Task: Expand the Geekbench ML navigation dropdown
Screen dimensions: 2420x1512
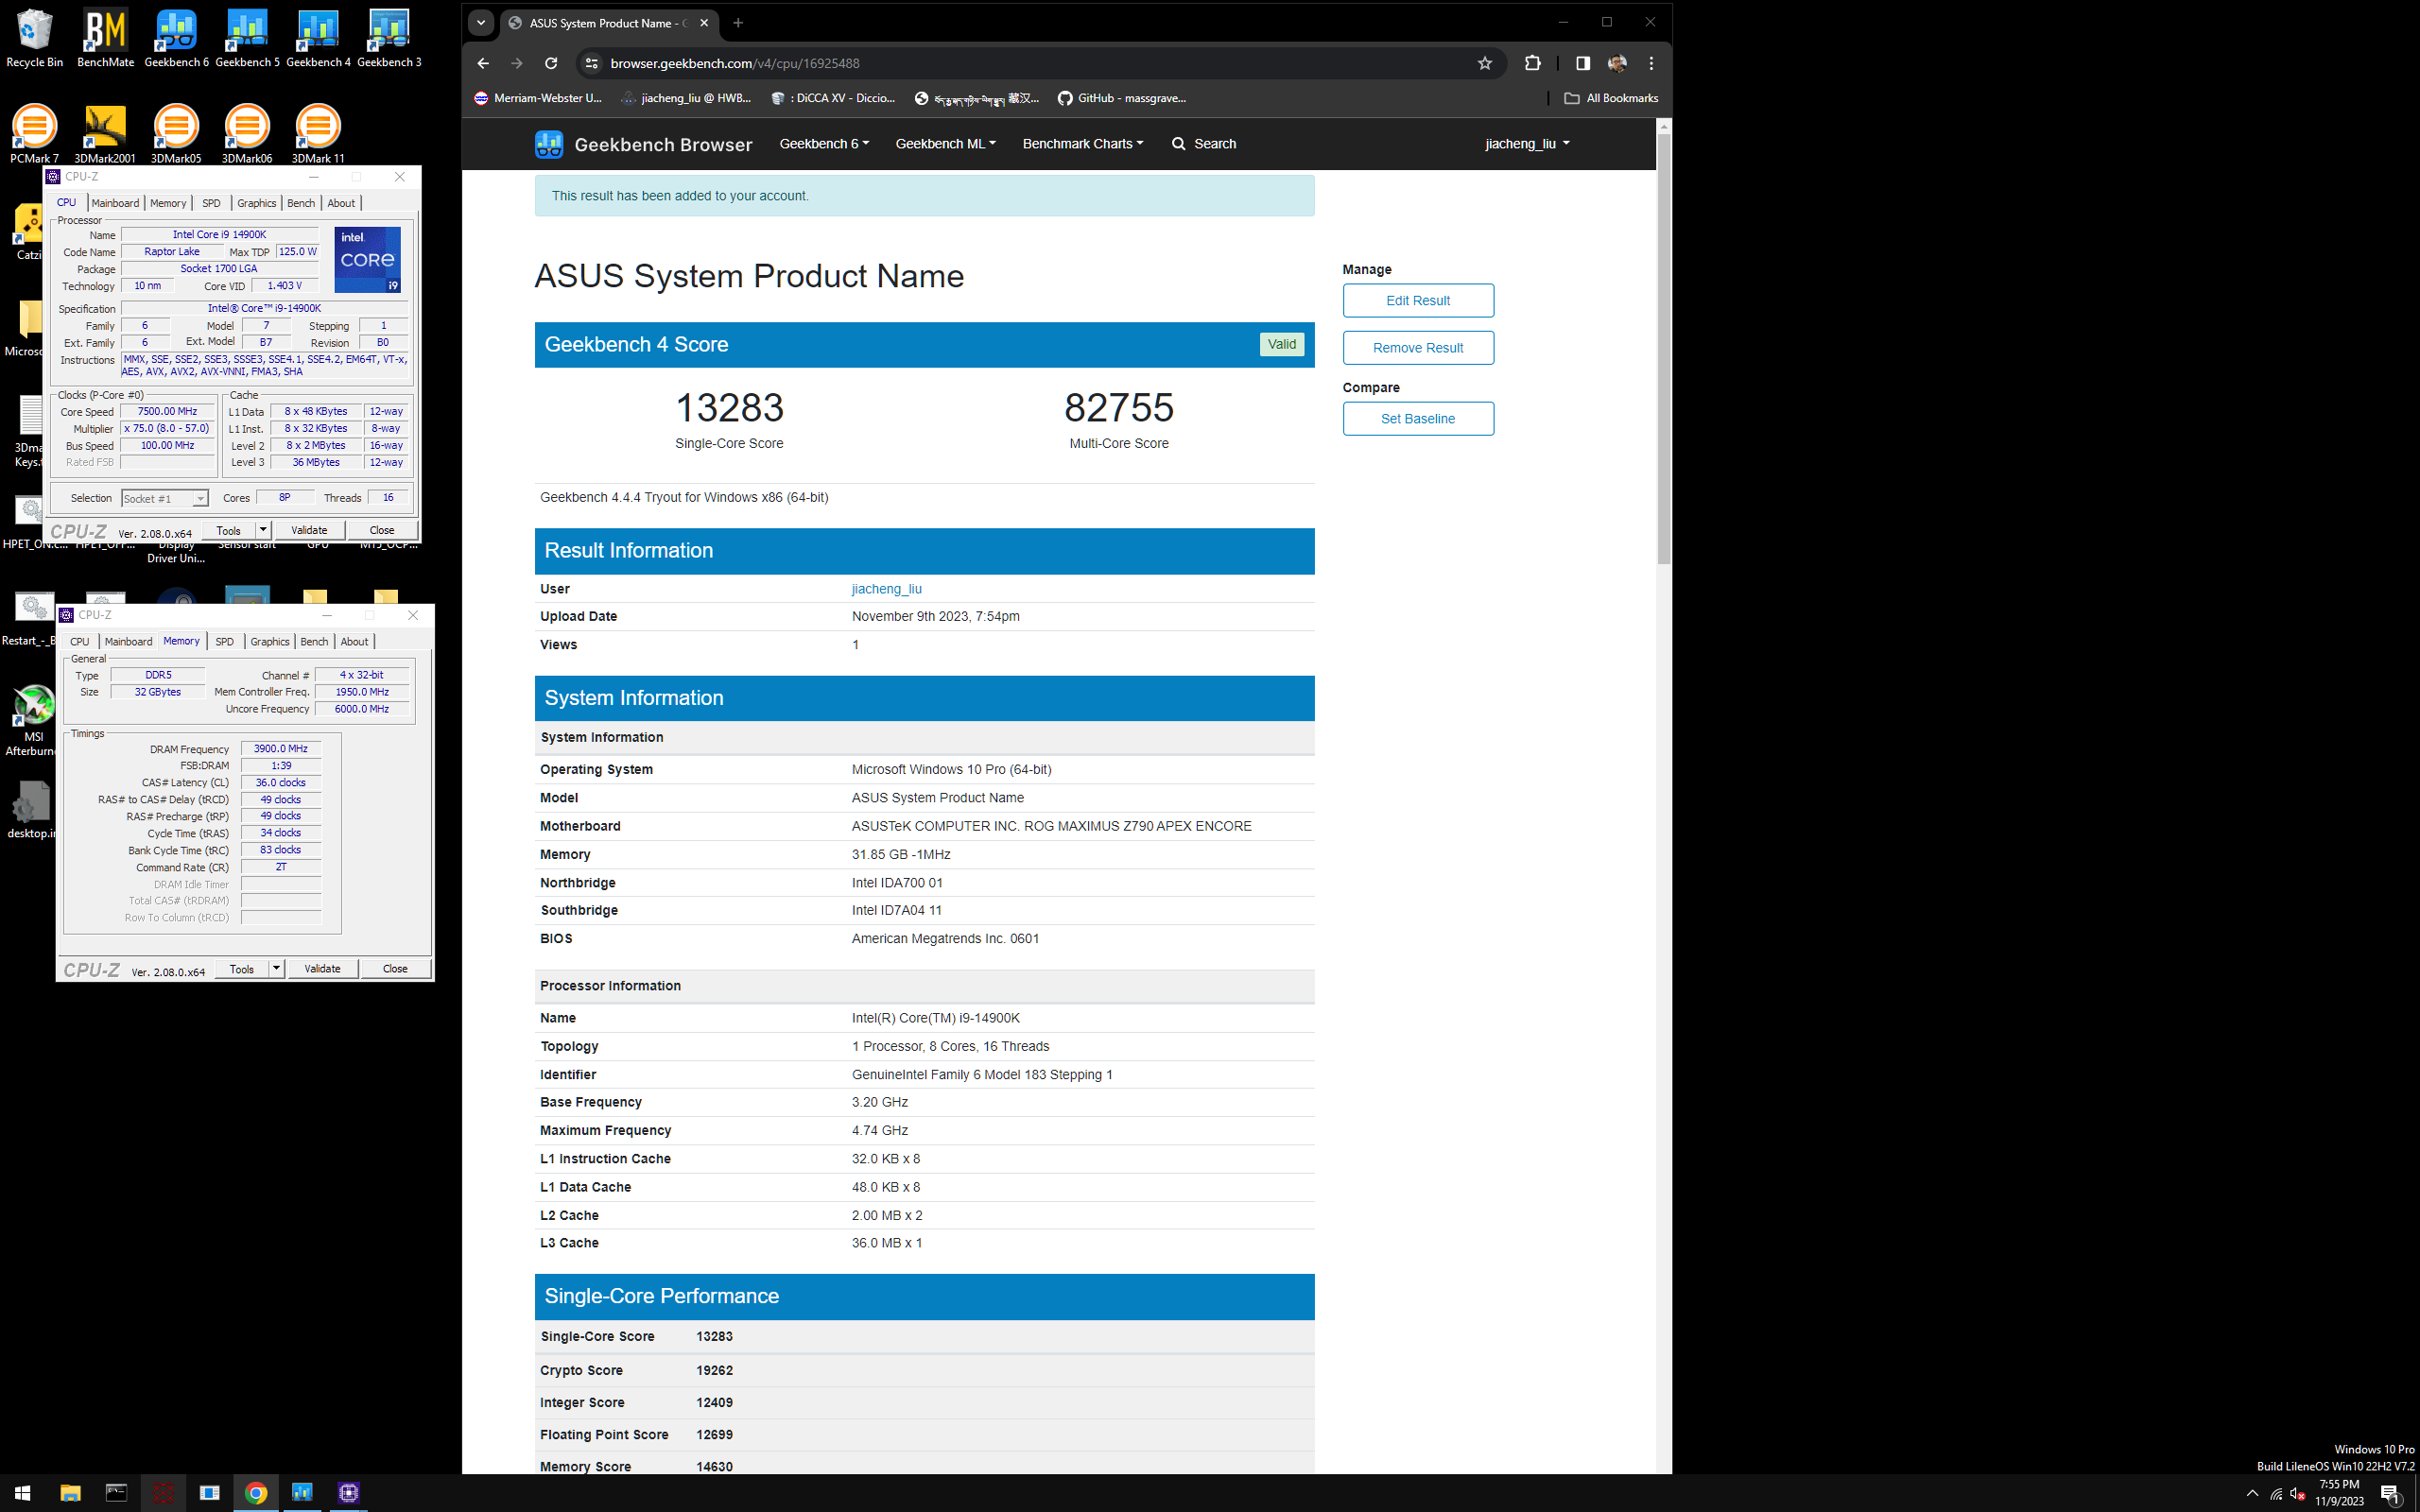Action: tap(945, 144)
